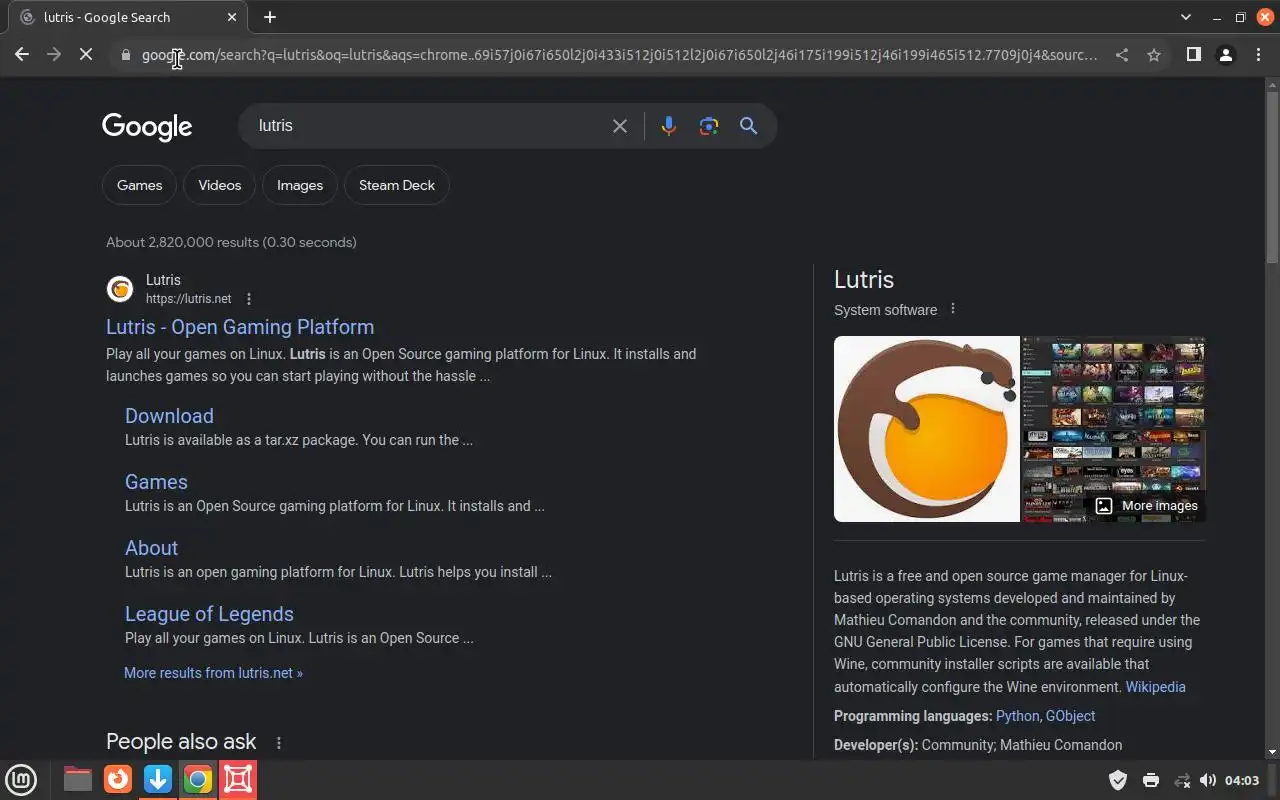This screenshot has height=800, width=1280.
Task: Open the Games sitelink
Action: point(156,482)
